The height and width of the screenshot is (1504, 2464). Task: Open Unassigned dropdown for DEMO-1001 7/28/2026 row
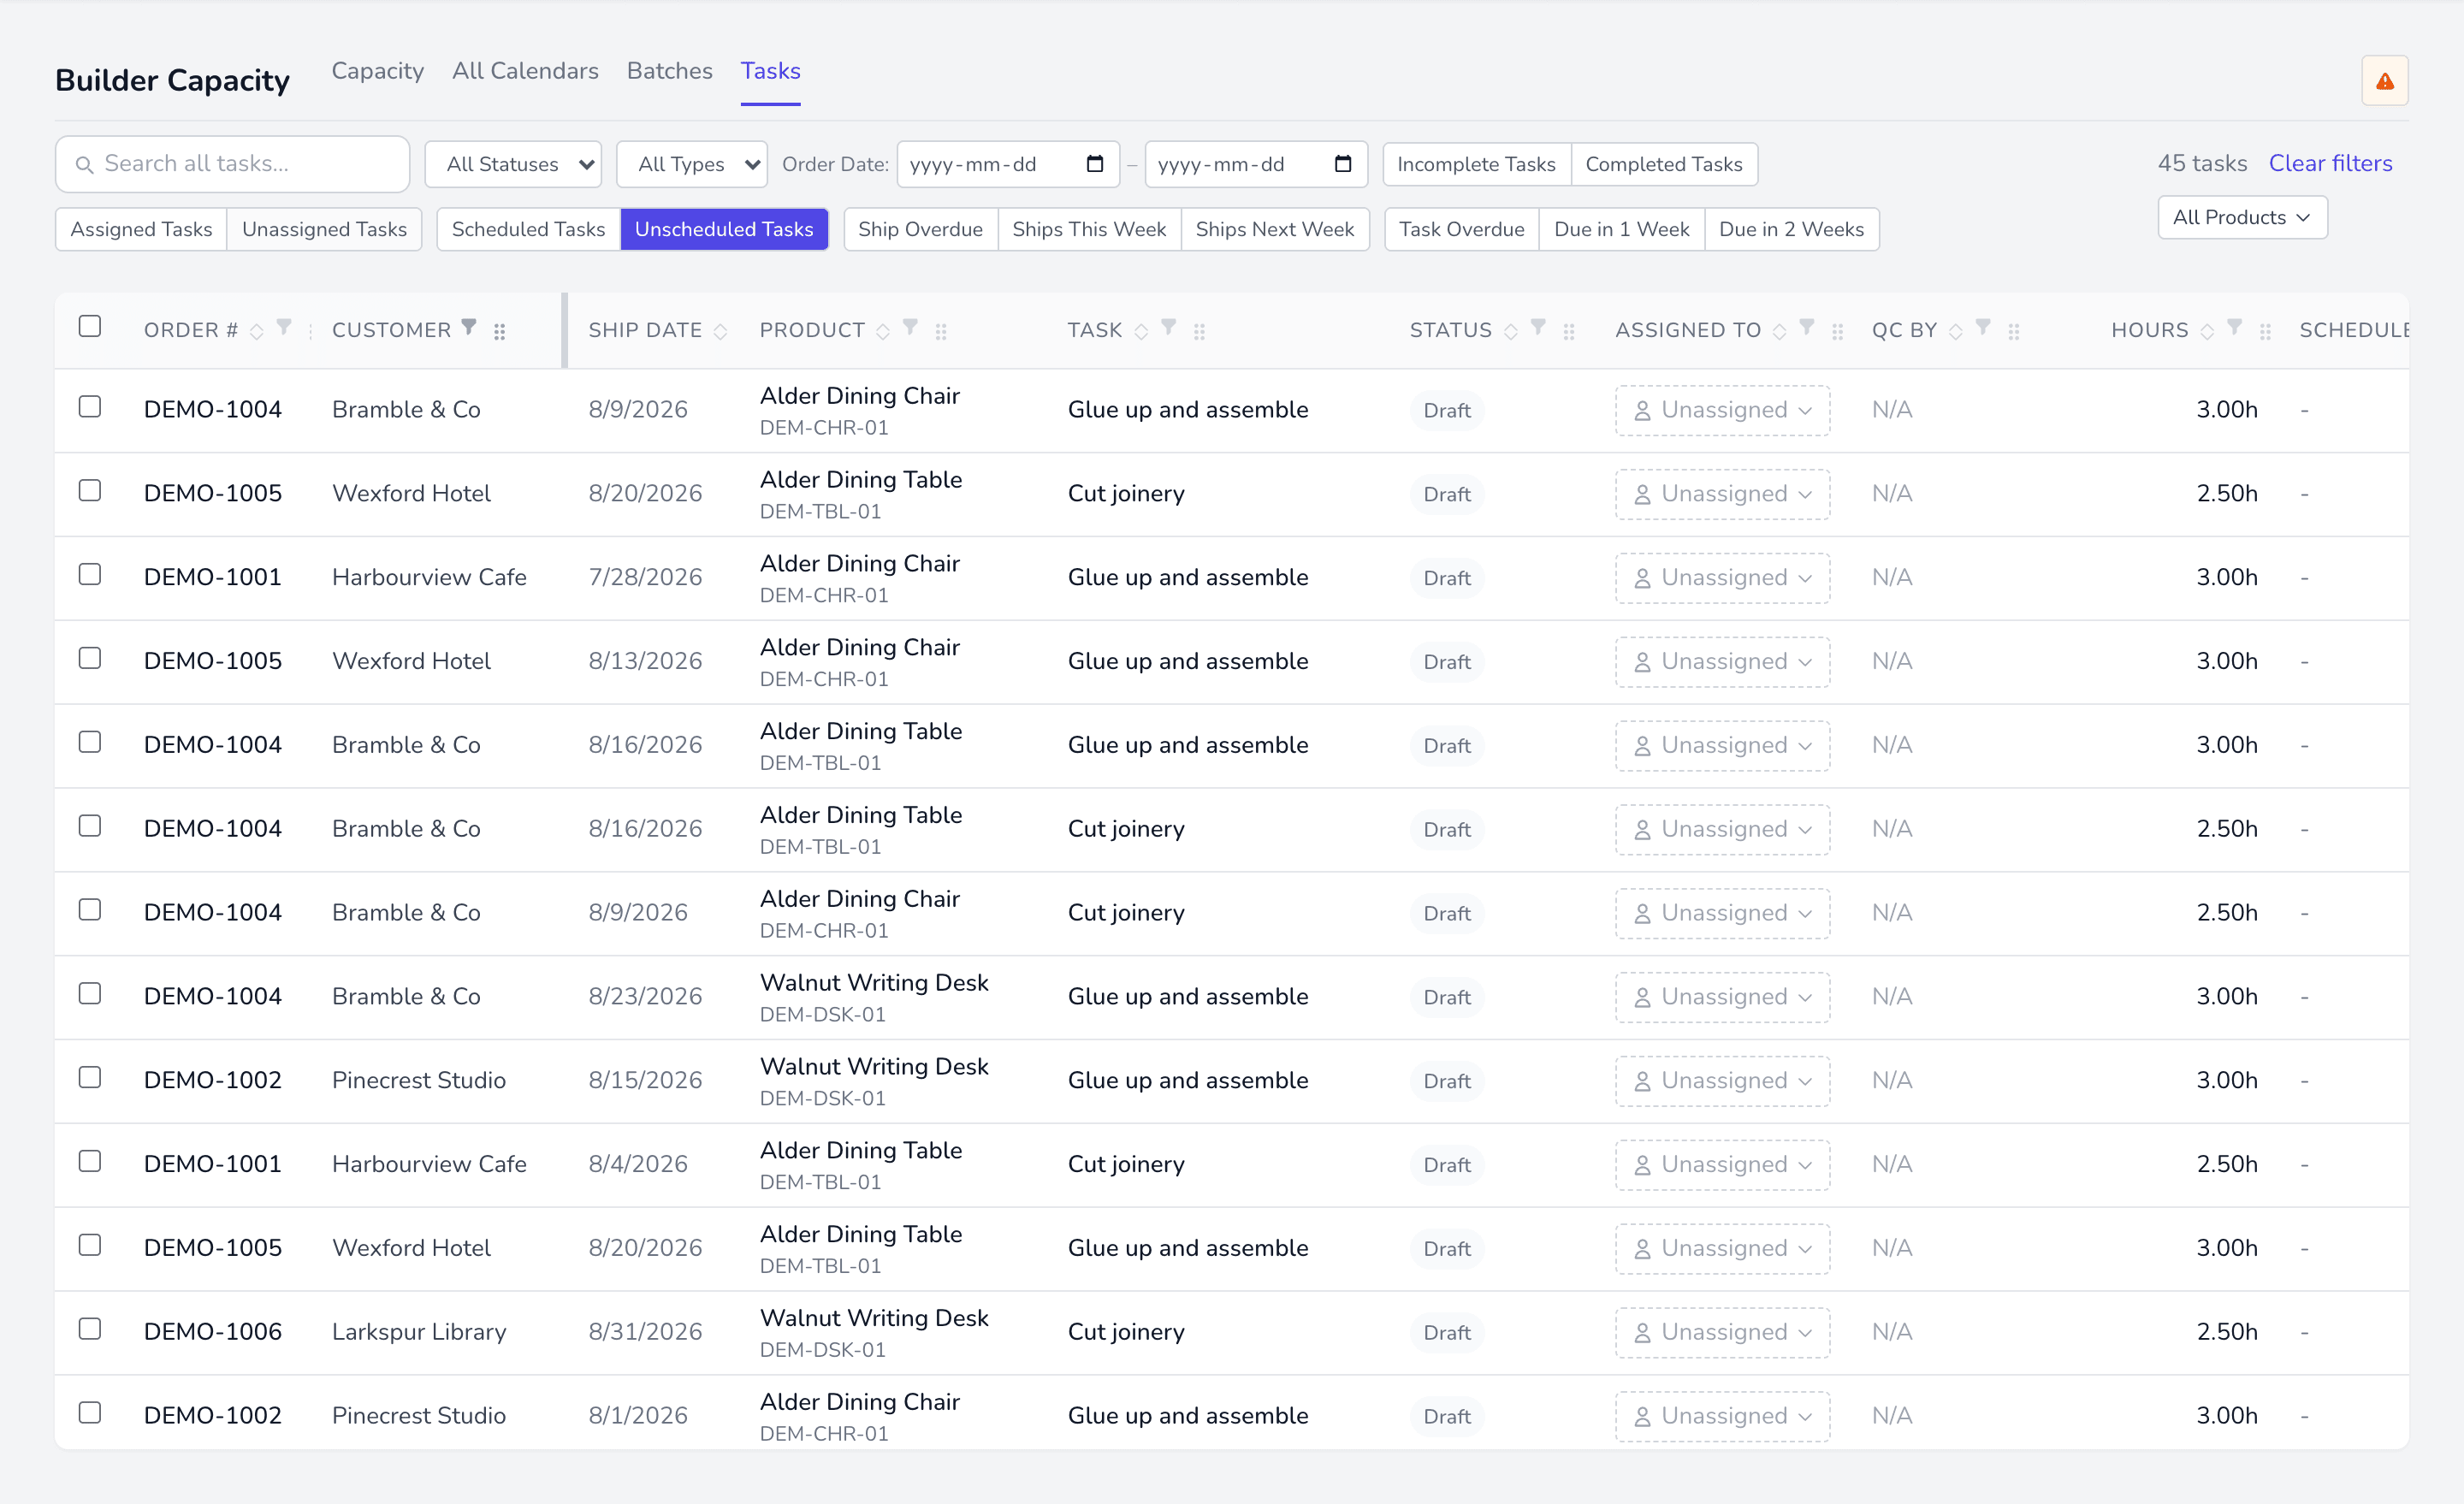1722,578
